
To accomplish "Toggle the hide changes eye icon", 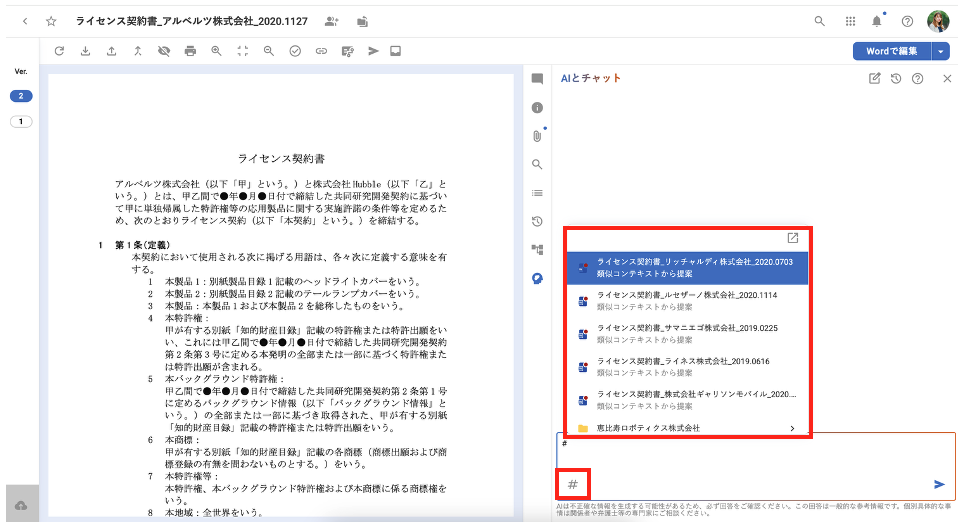I will click(x=164, y=51).
